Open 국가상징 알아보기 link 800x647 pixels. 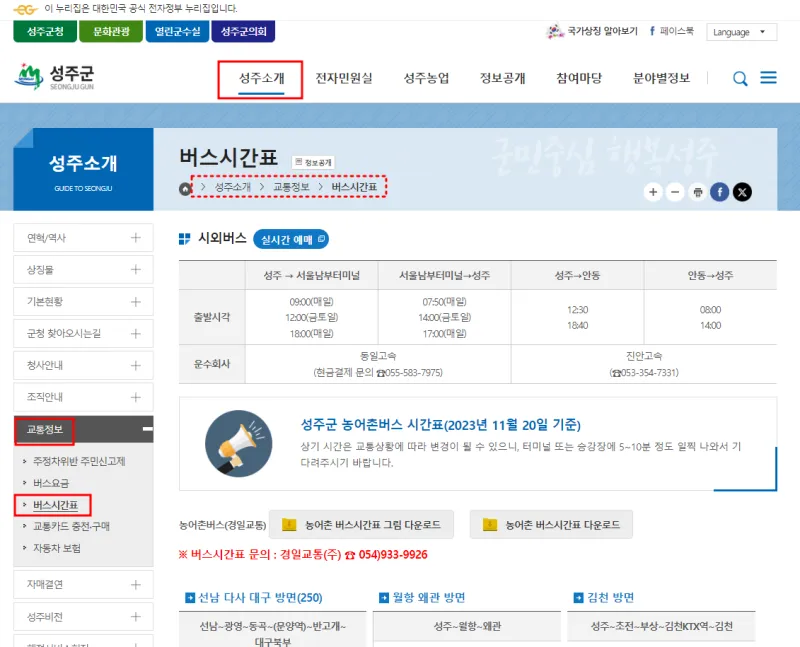coord(593,32)
